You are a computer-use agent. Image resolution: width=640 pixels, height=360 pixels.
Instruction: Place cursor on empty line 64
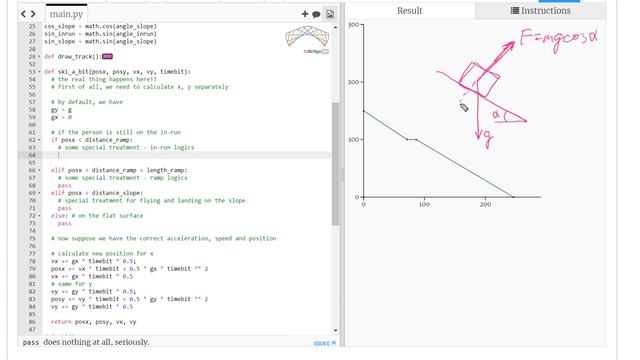pyautogui.click(x=188, y=155)
